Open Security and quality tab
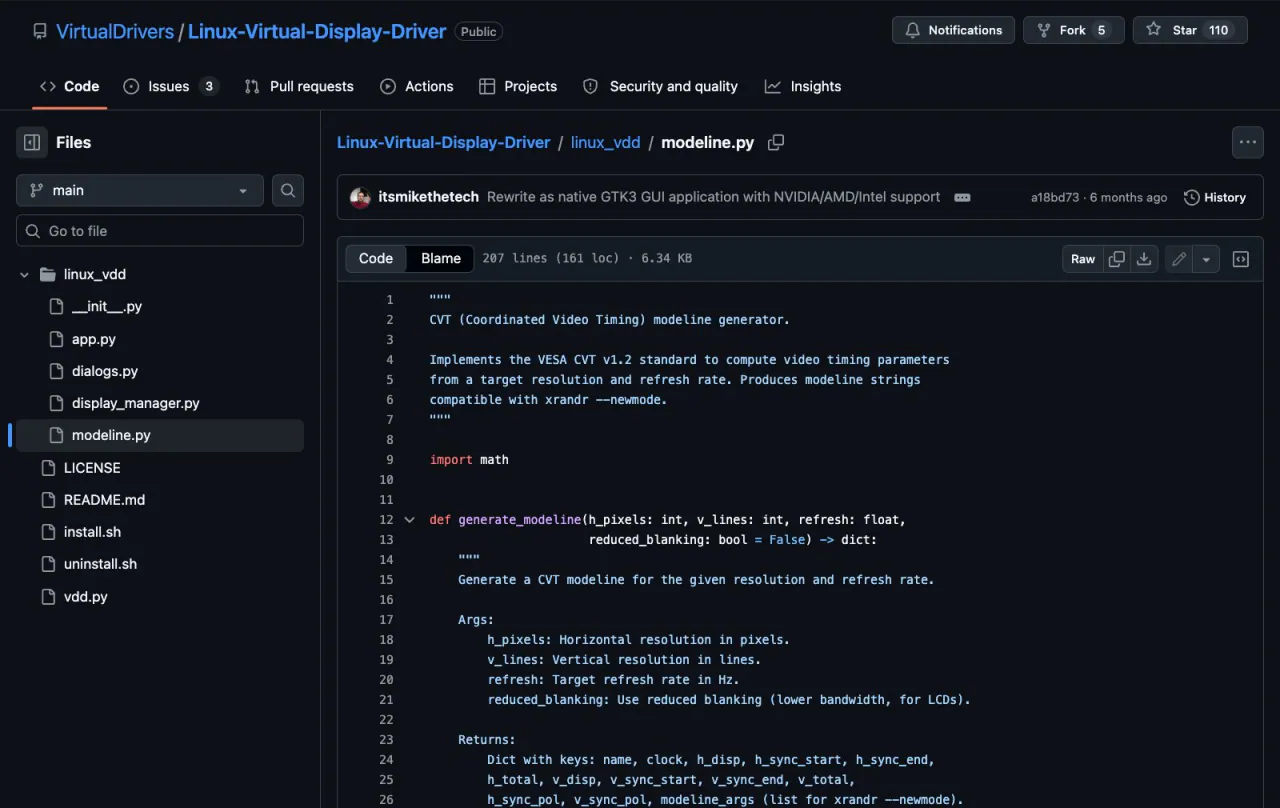1280x808 pixels. click(x=661, y=86)
